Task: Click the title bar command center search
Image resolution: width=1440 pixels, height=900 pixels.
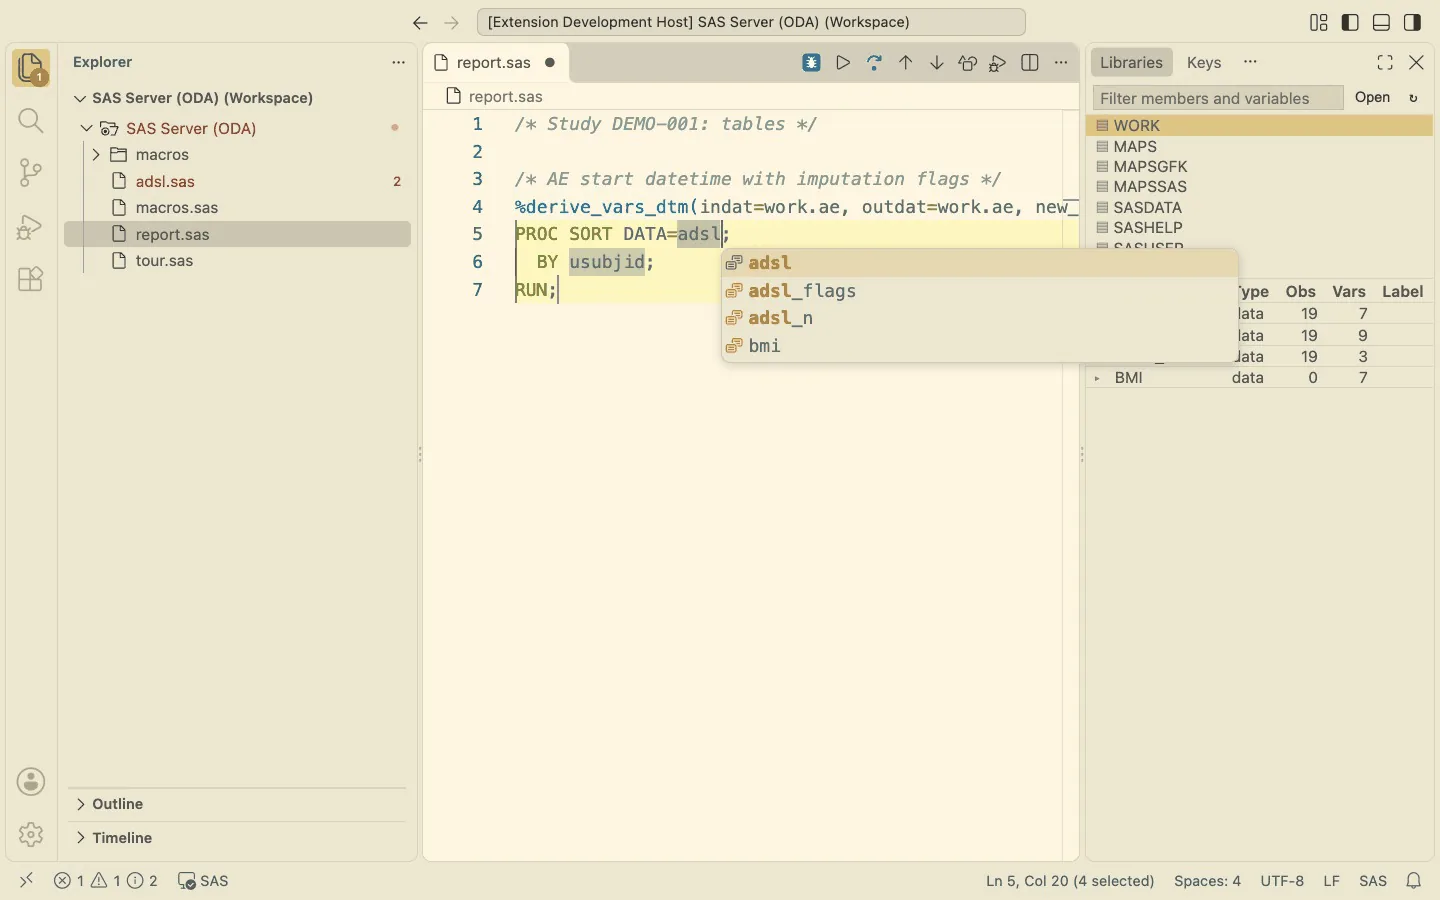Action: click(752, 22)
